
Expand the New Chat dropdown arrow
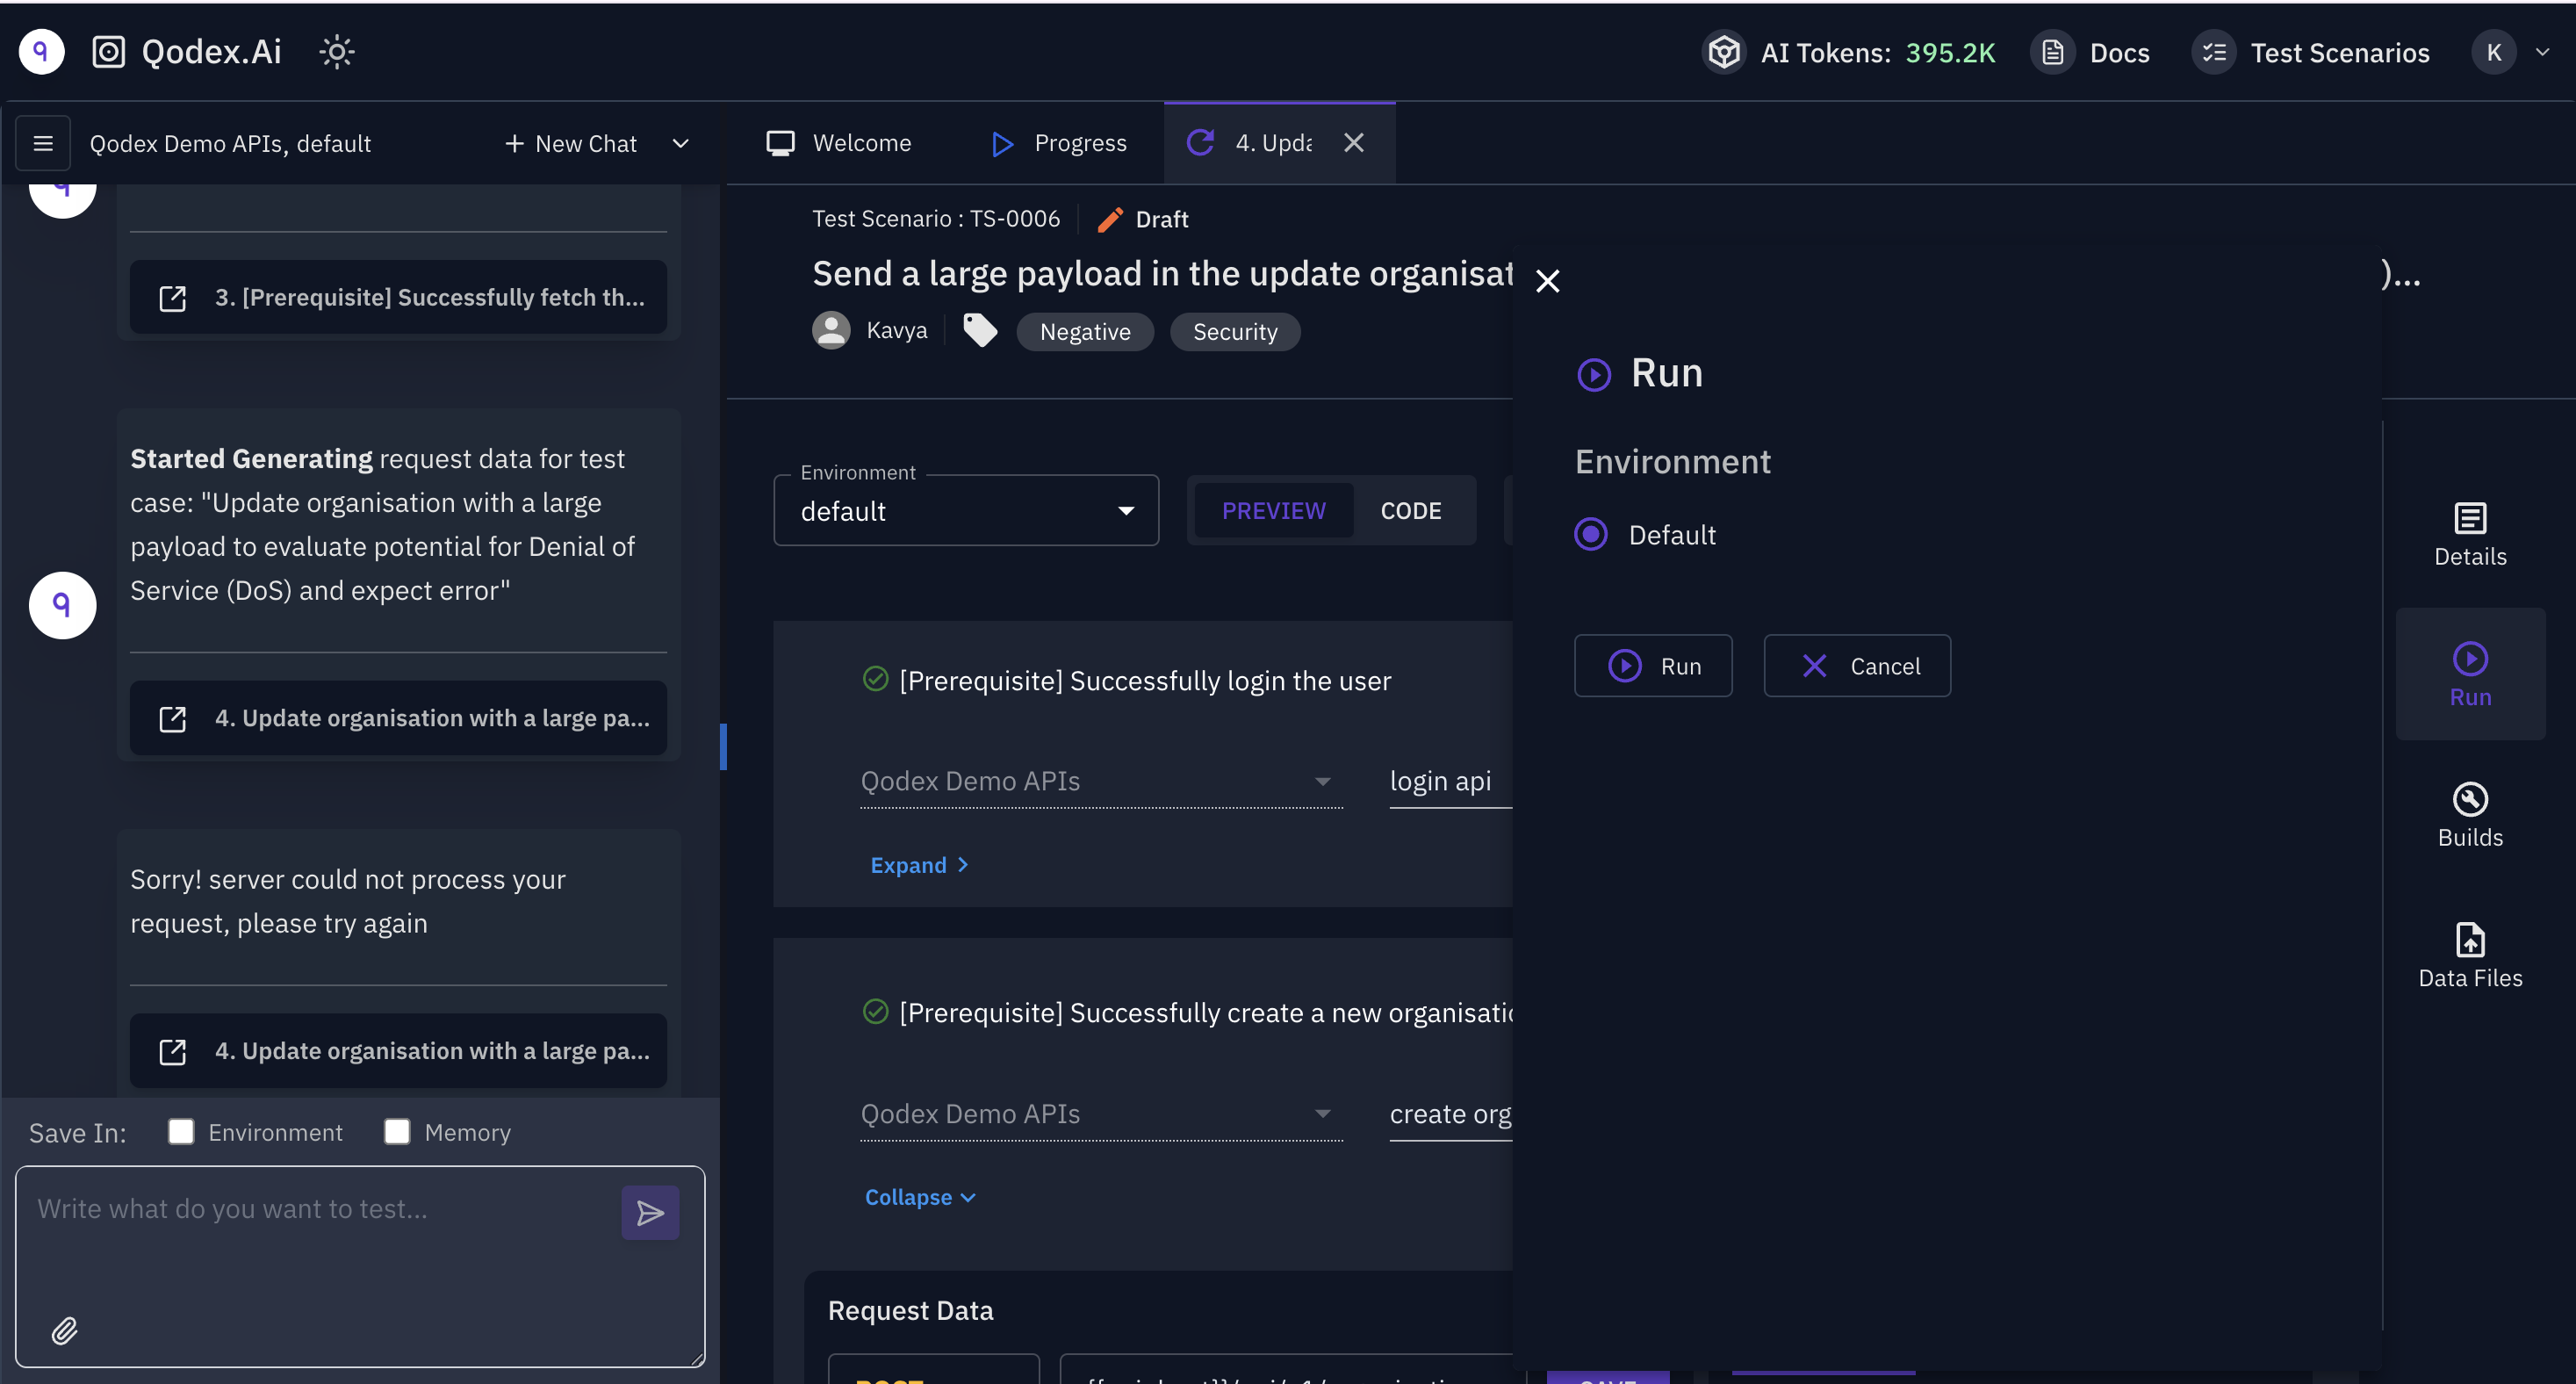(681, 143)
